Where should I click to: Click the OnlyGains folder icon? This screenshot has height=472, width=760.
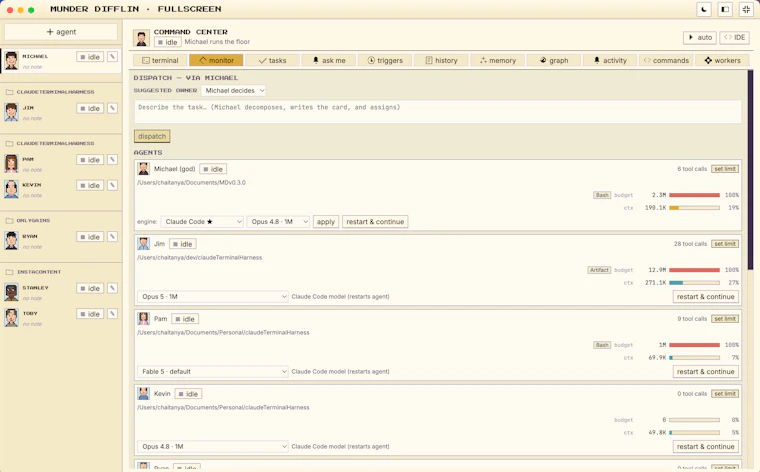point(9,220)
